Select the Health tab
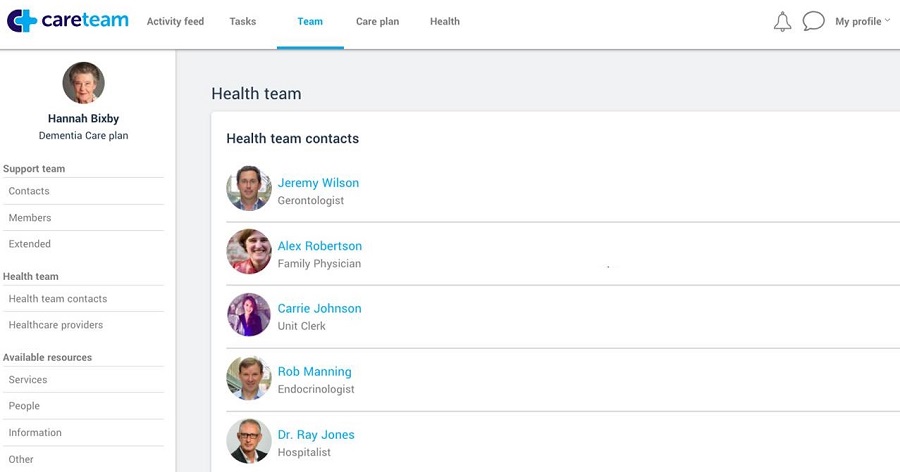900x472 pixels. [x=445, y=22]
